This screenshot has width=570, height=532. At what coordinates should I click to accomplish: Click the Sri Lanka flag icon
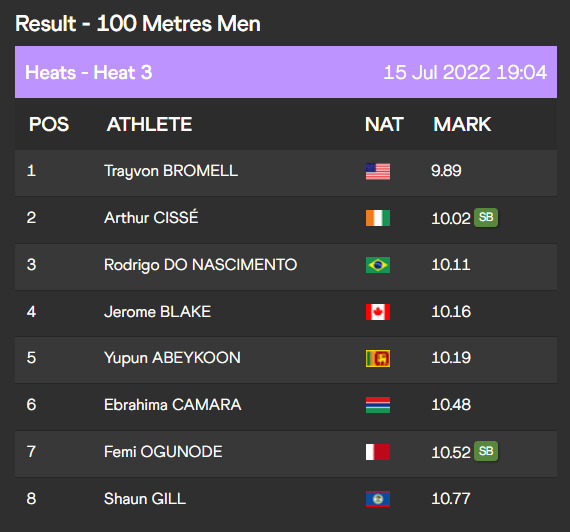coord(378,359)
